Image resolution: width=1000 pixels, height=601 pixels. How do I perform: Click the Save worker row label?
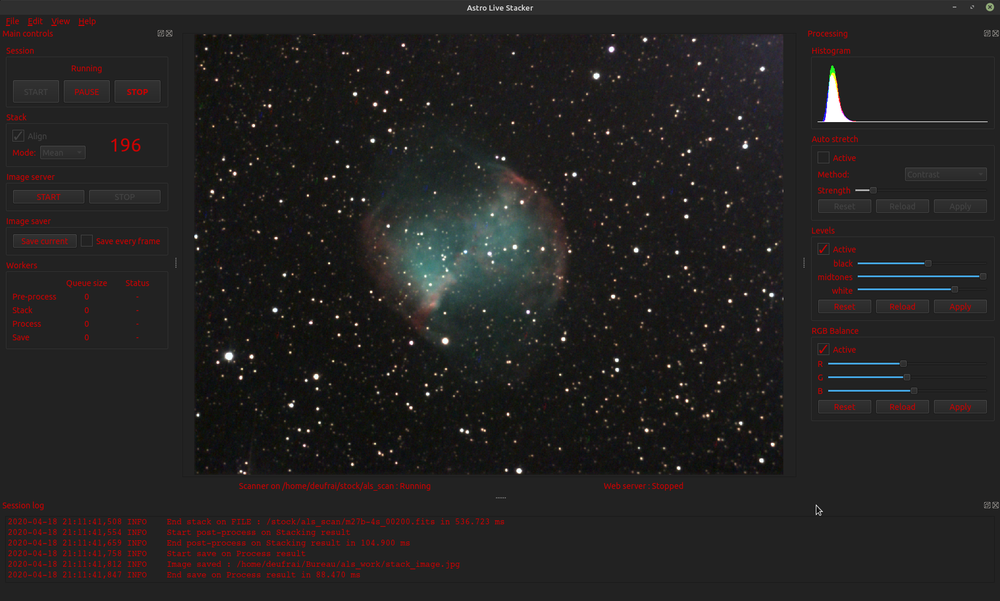pyautogui.click(x=21, y=337)
